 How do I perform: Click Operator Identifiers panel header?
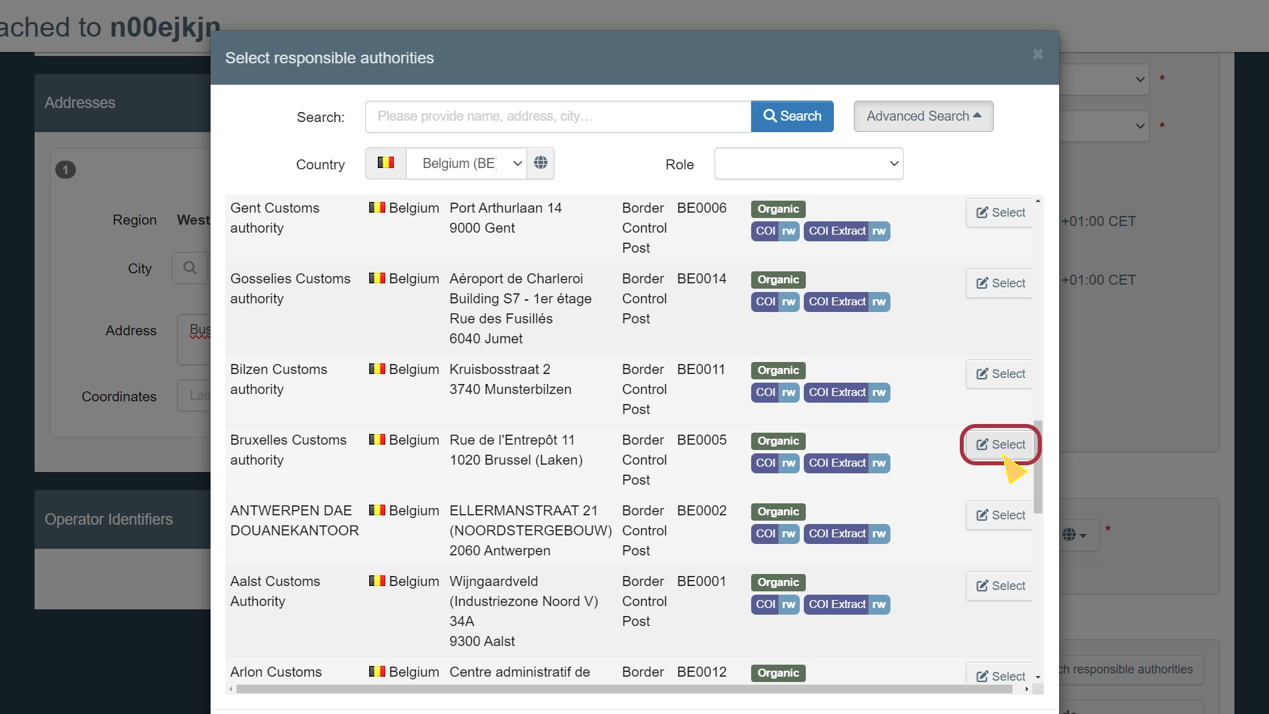[x=123, y=519]
